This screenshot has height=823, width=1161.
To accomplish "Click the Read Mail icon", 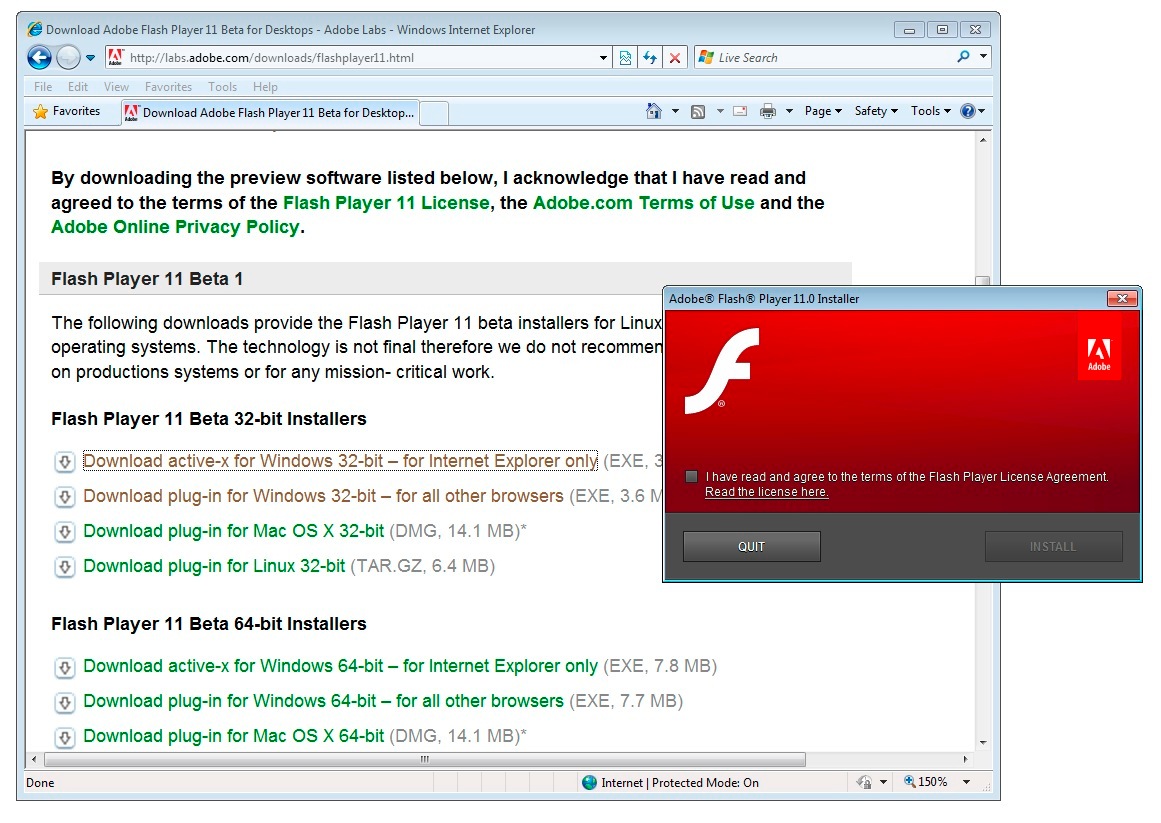I will (740, 111).
